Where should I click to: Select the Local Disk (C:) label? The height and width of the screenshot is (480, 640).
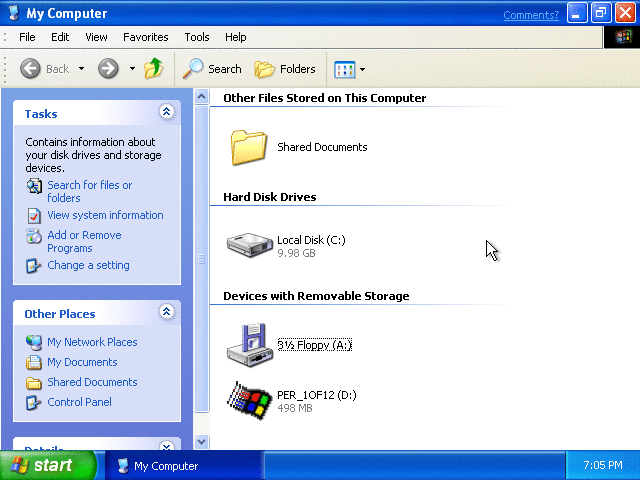tap(311, 240)
